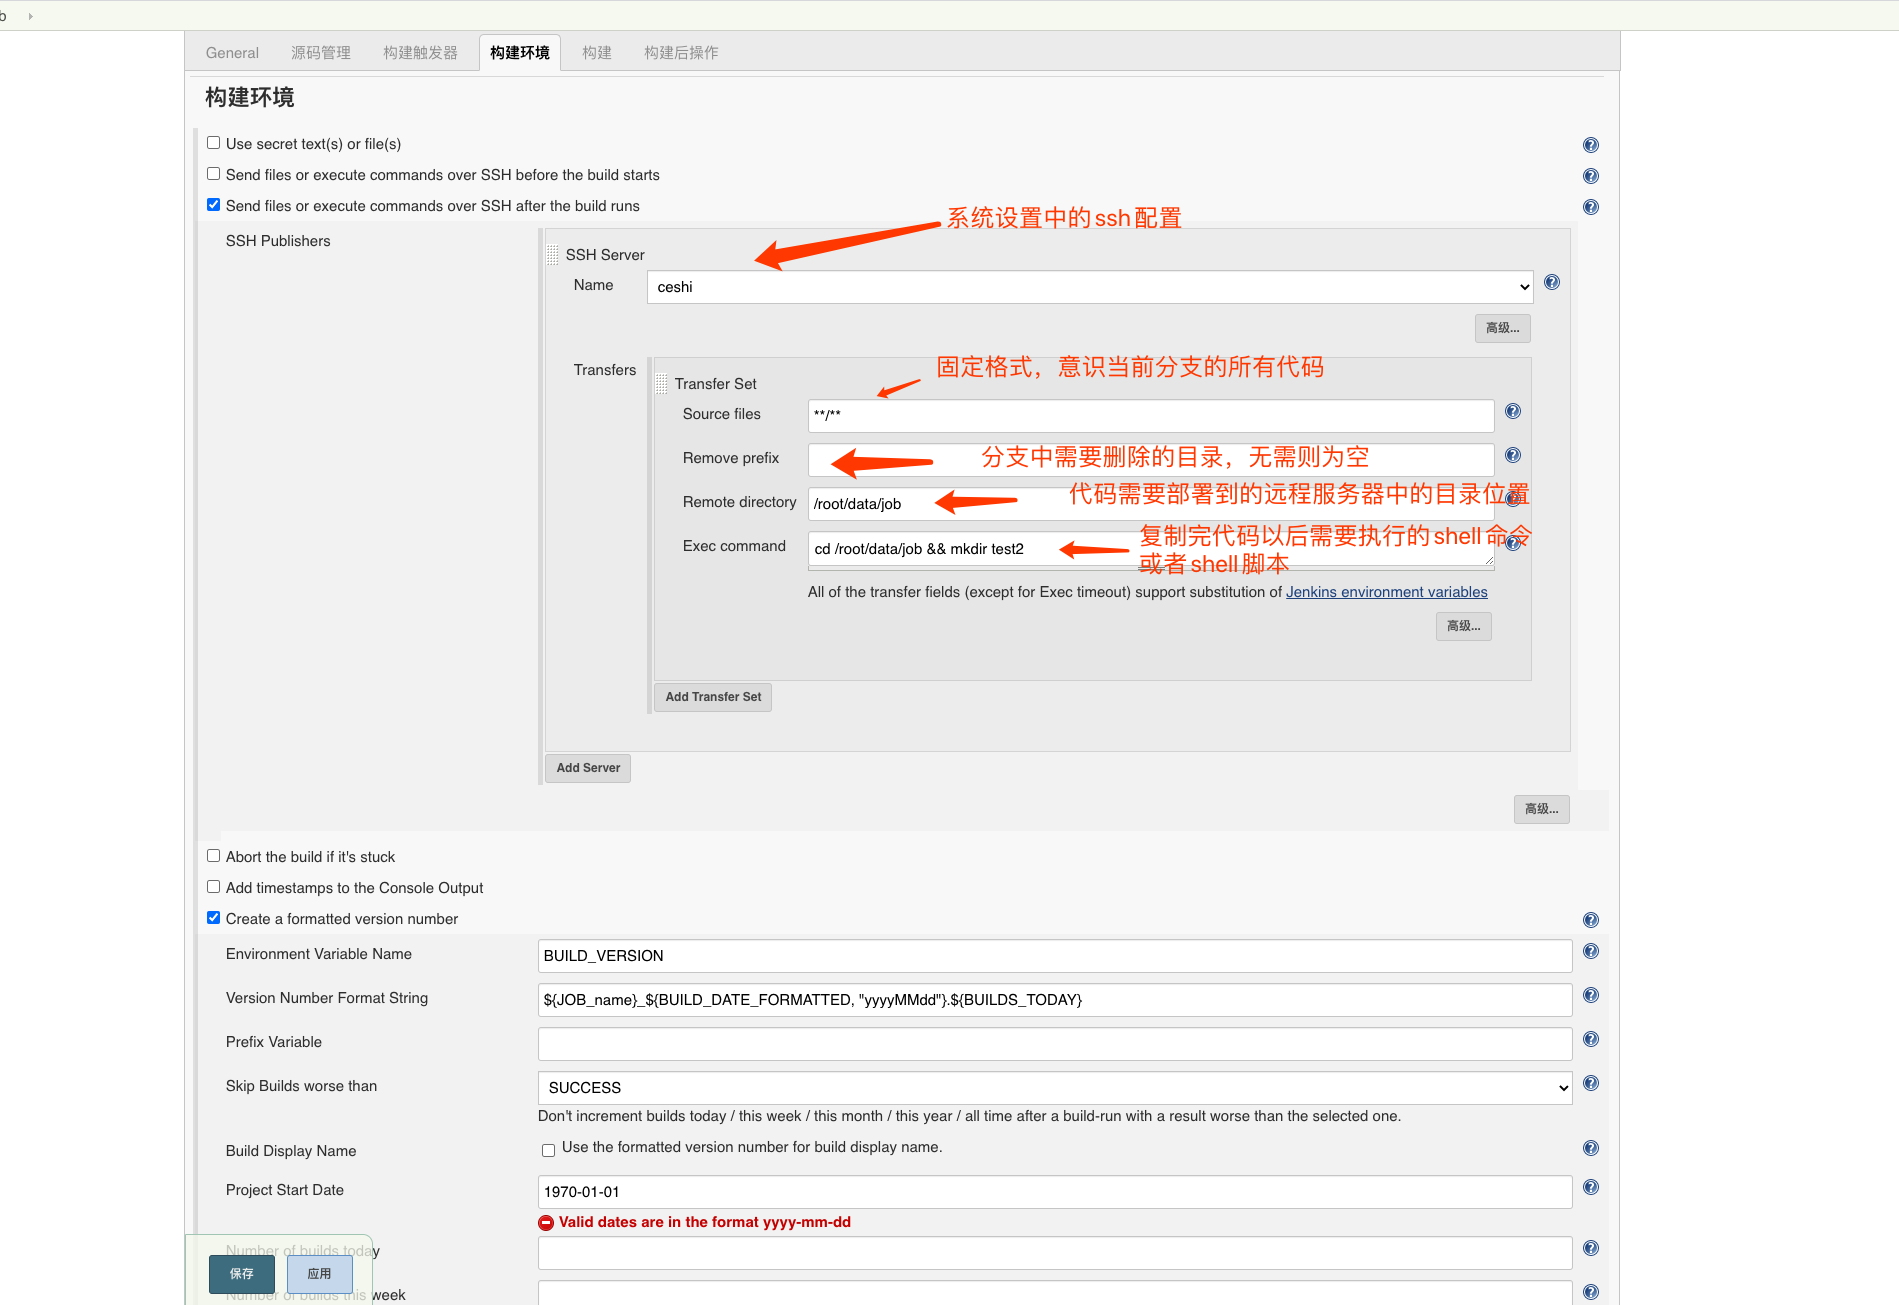
Task: Open the Skip Builds worse than SUCCESS dropdown
Action: (x=1055, y=1088)
